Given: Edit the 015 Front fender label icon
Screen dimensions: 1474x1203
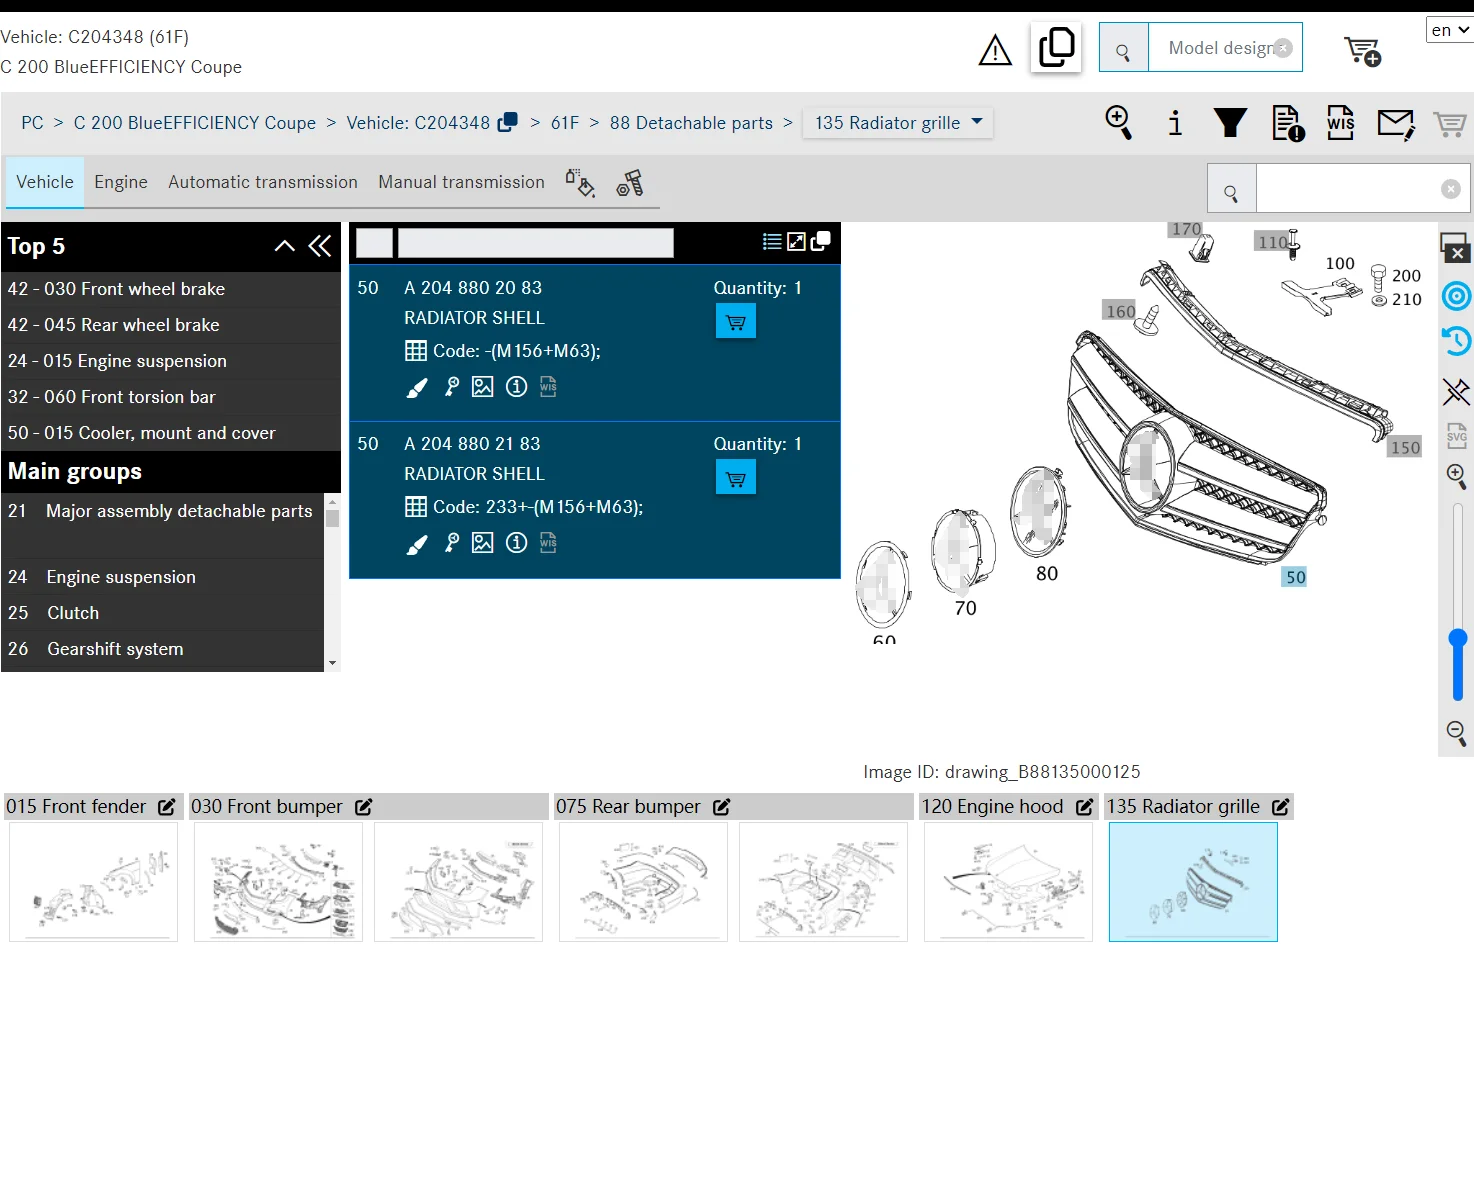Looking at the screenshot, I should [166, 807].
